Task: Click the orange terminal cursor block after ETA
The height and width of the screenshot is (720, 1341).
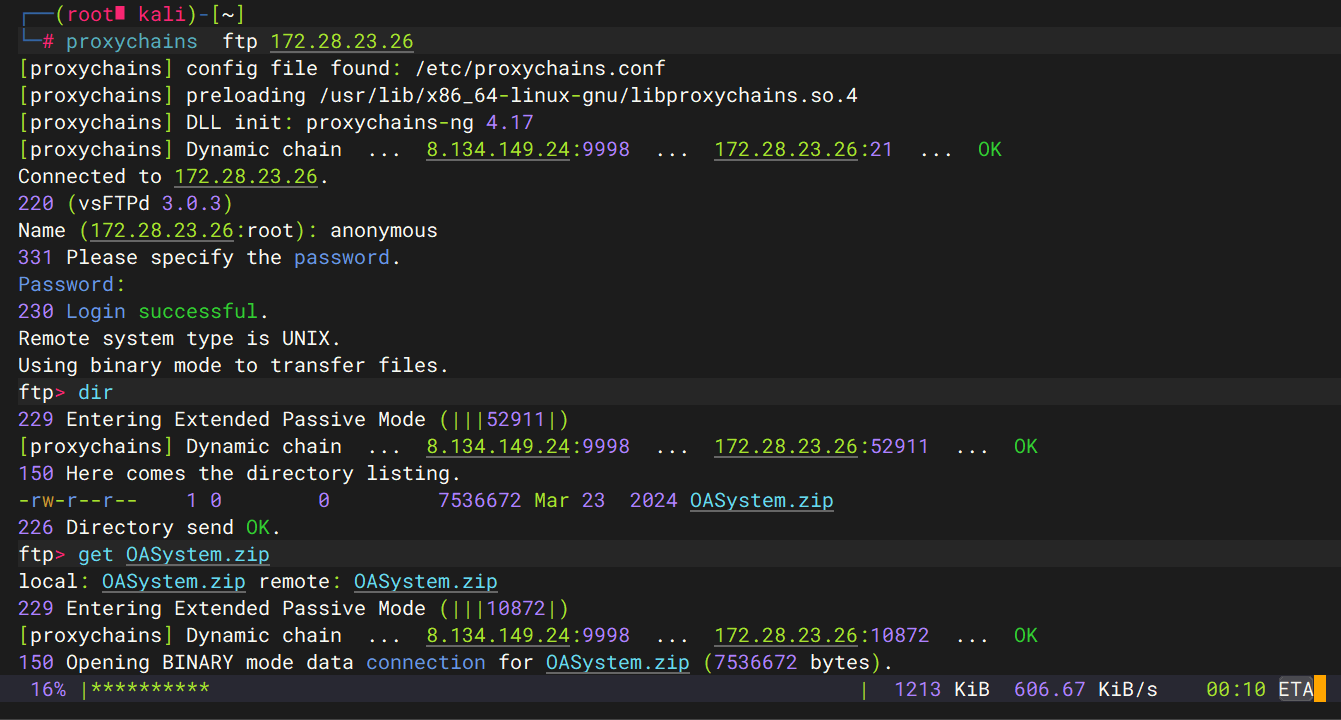Action: coord(1319,689)
